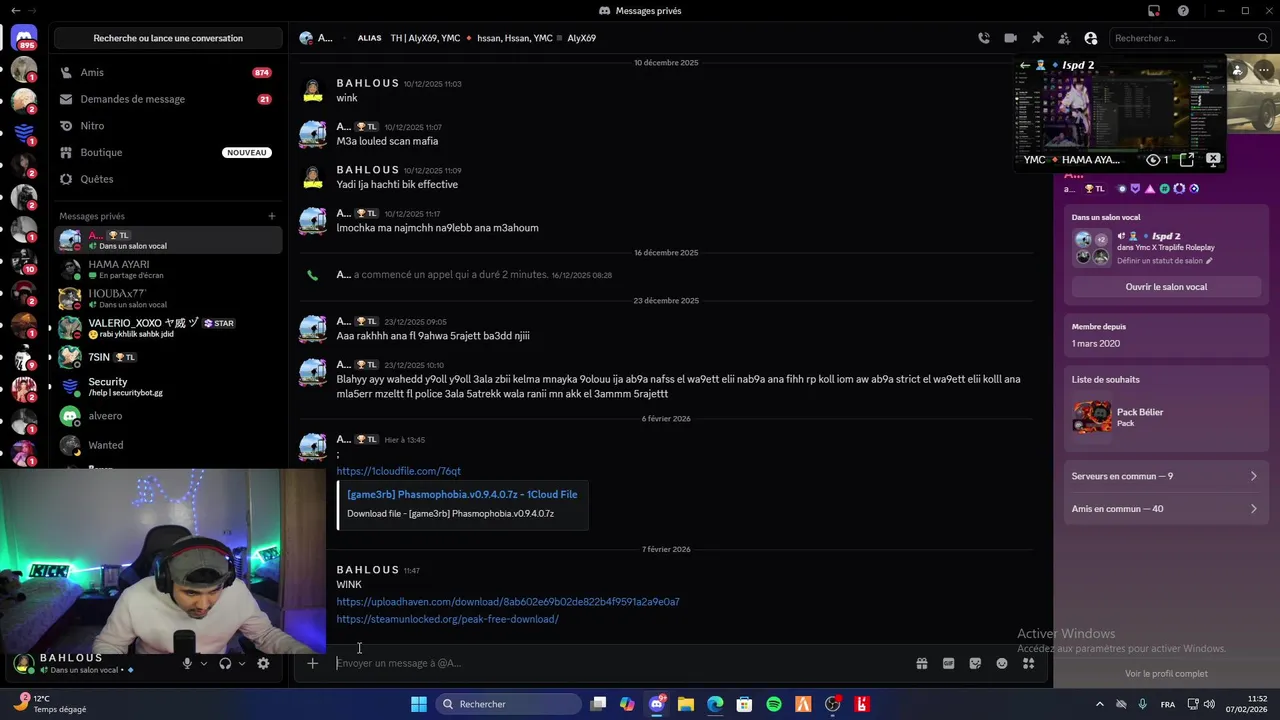Click Voir le profil complet
Screen dimensions: 1280x720
coord(1166,674)
